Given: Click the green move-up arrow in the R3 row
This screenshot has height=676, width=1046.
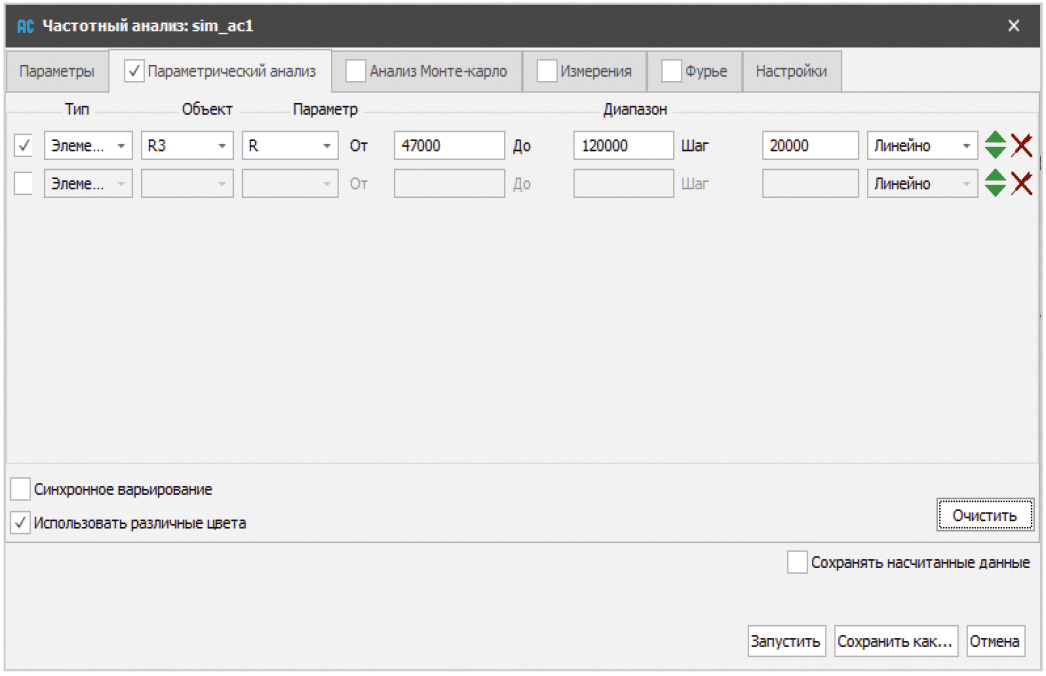Looking at the screenshot, I should pyautogui.click(x=995, y=138).
